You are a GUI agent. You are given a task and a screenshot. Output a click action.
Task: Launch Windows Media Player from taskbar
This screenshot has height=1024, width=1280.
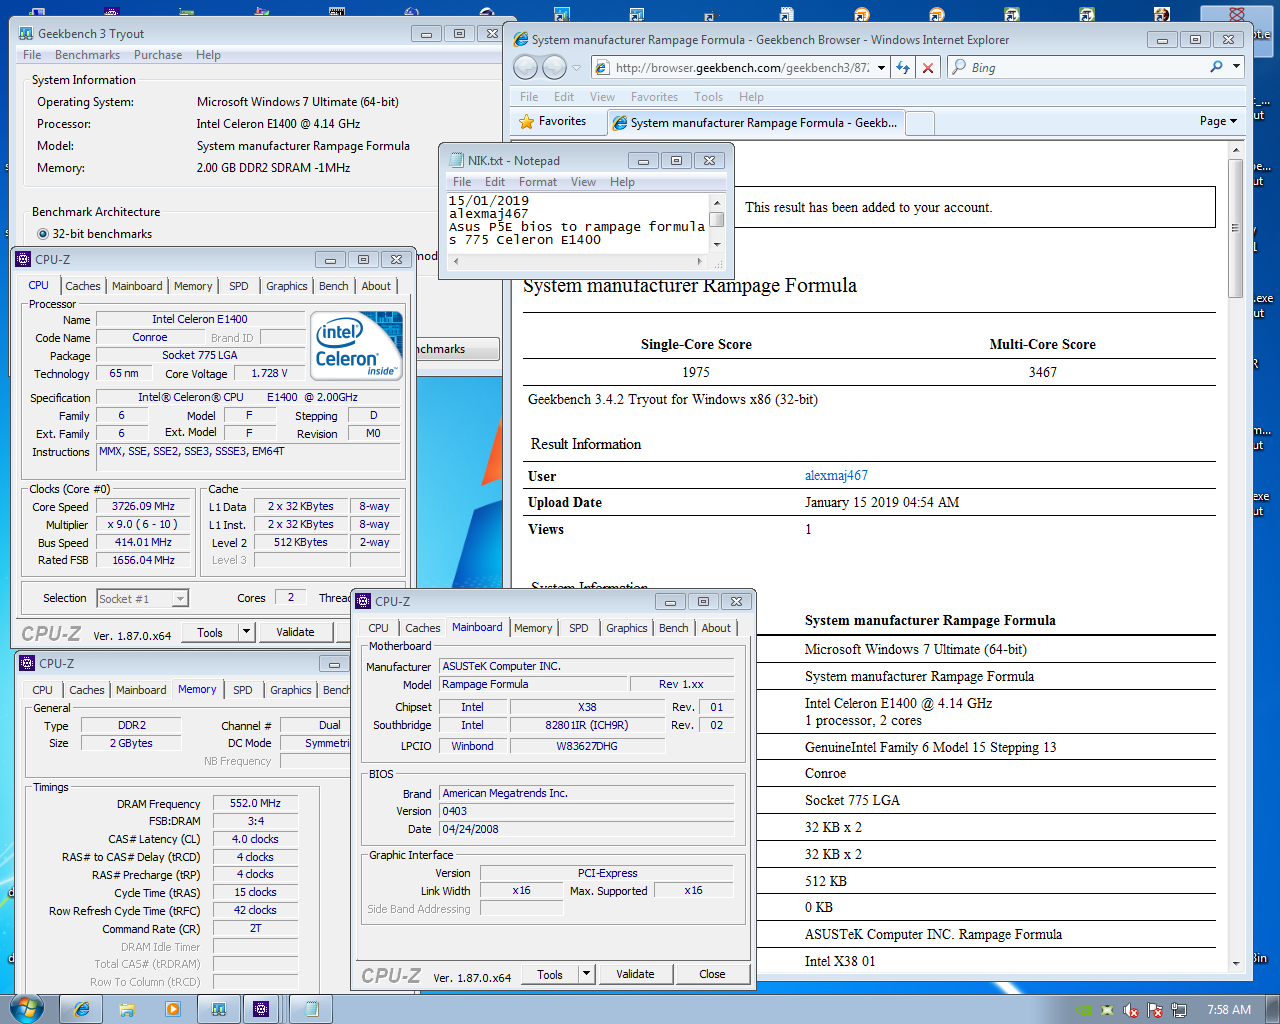coord(172,1009)
